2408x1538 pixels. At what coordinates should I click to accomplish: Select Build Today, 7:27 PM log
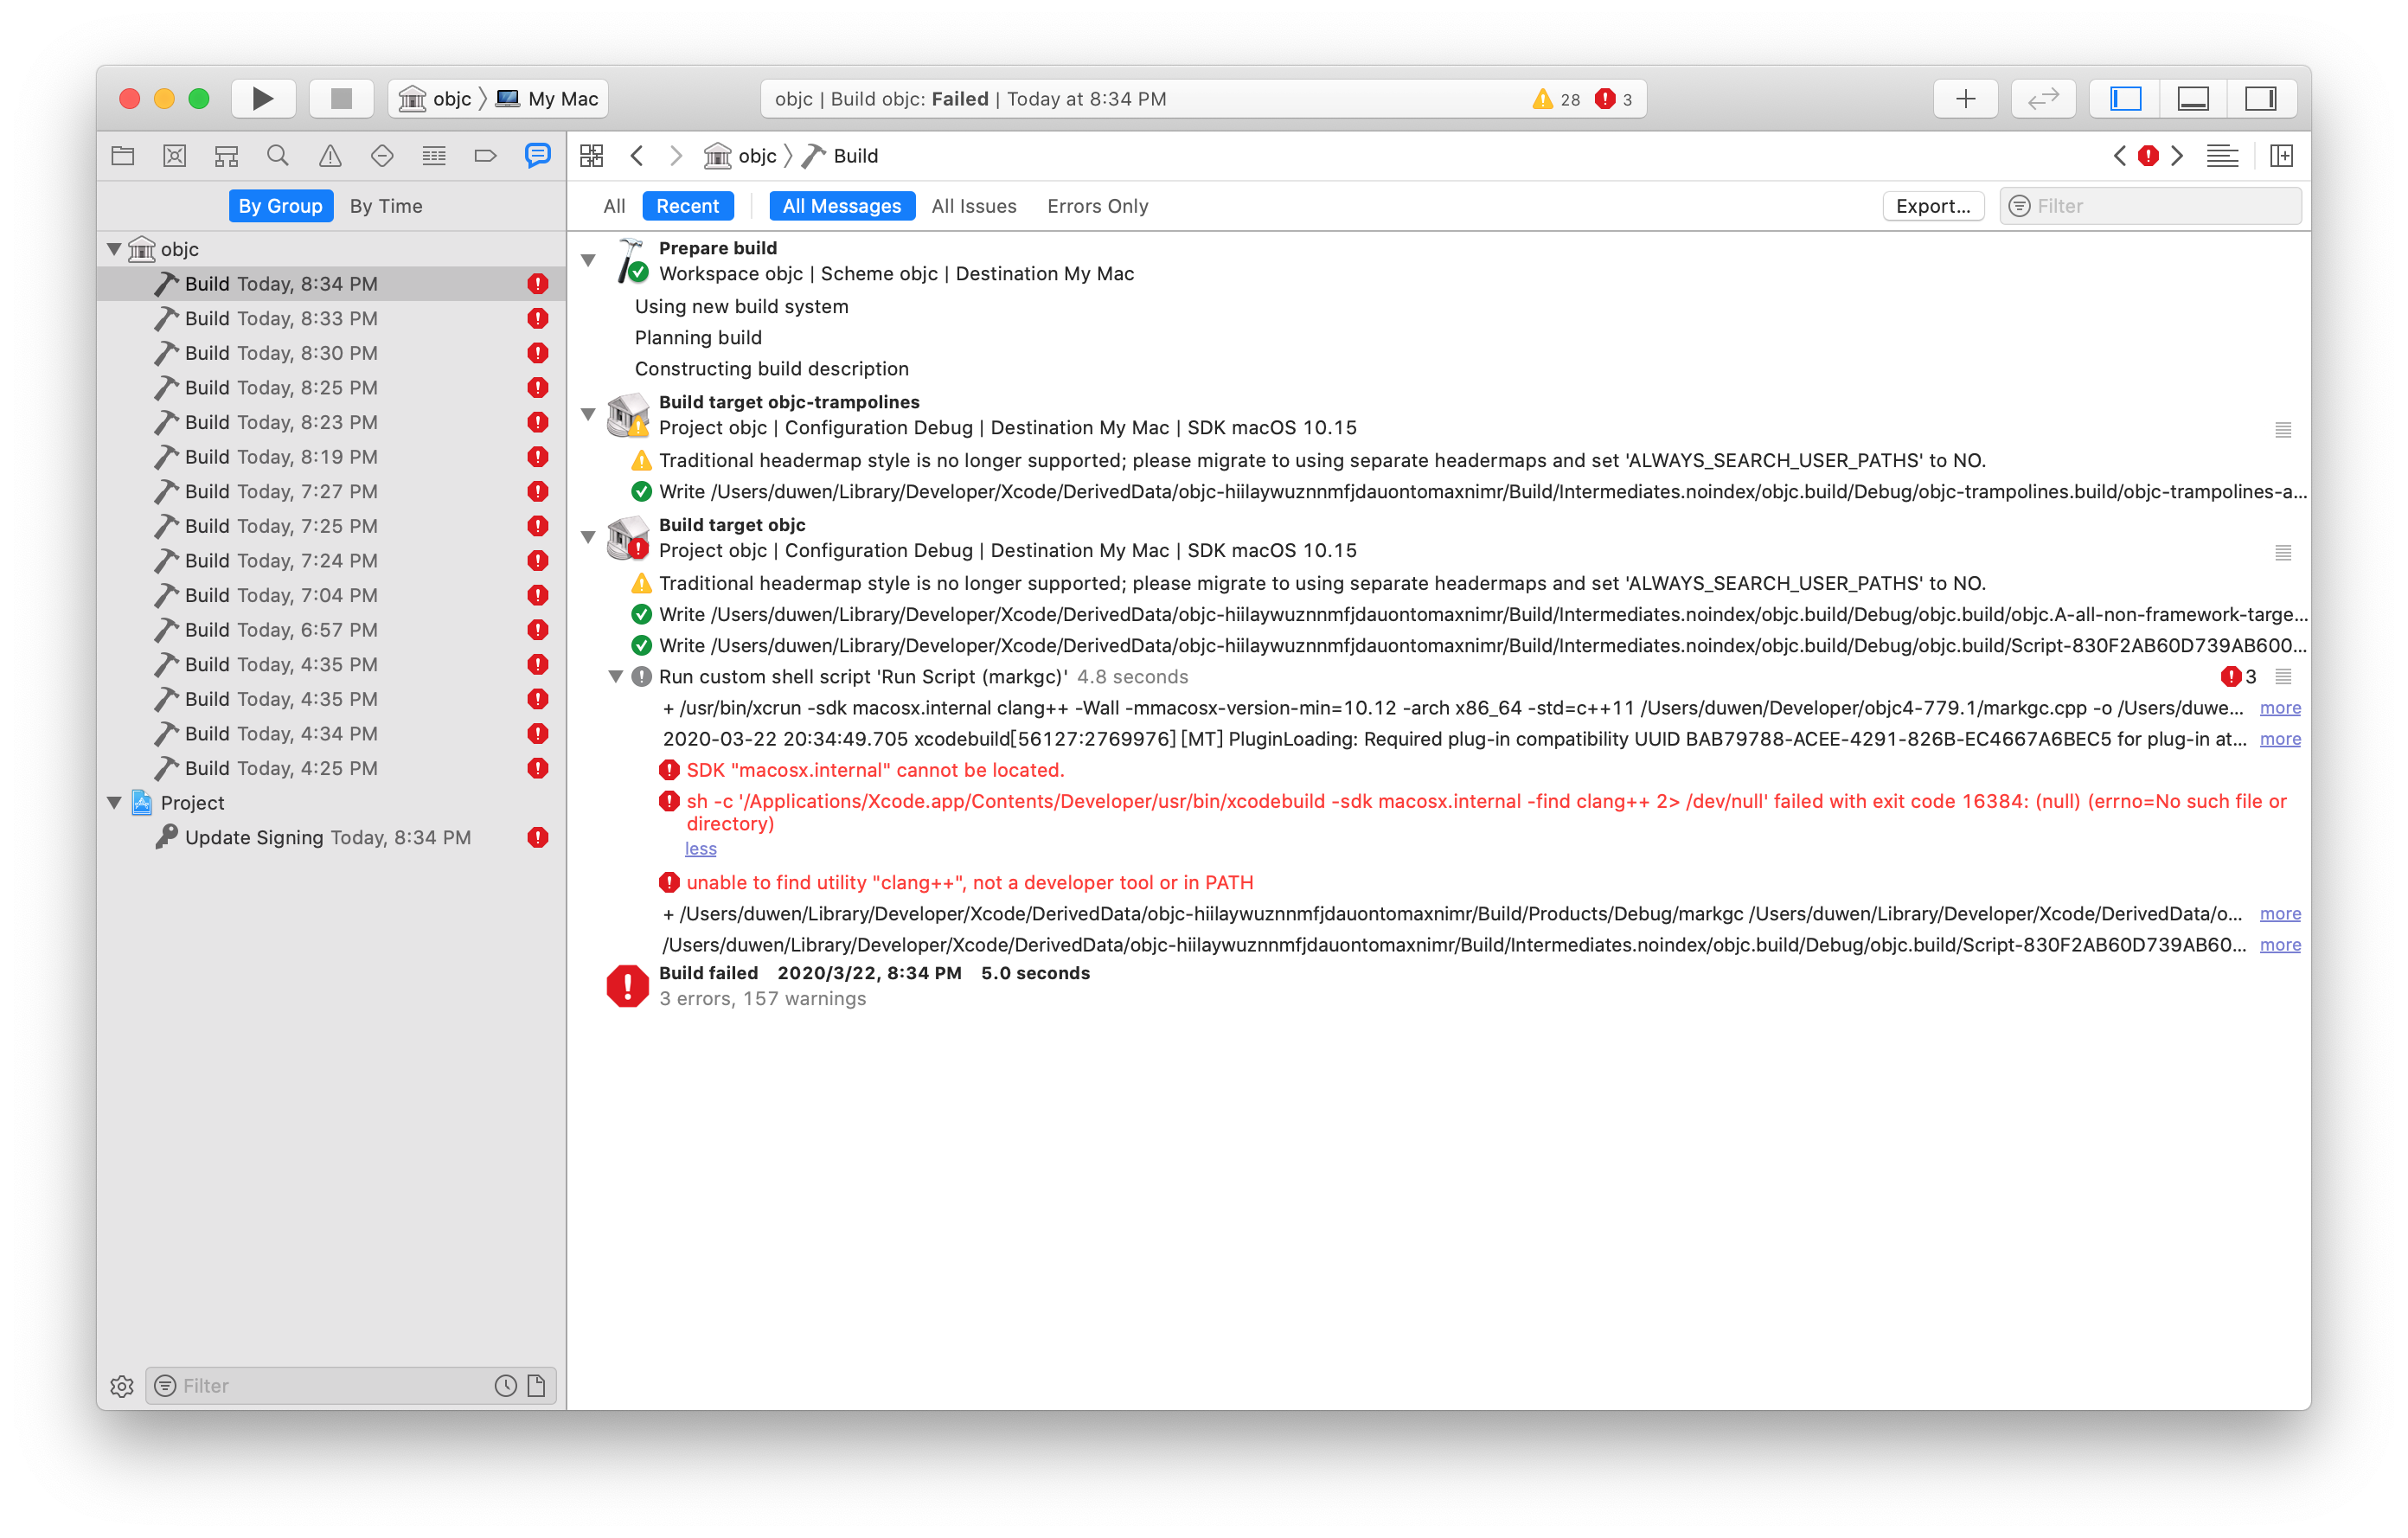pyautogui.click(x=332, y=491)
